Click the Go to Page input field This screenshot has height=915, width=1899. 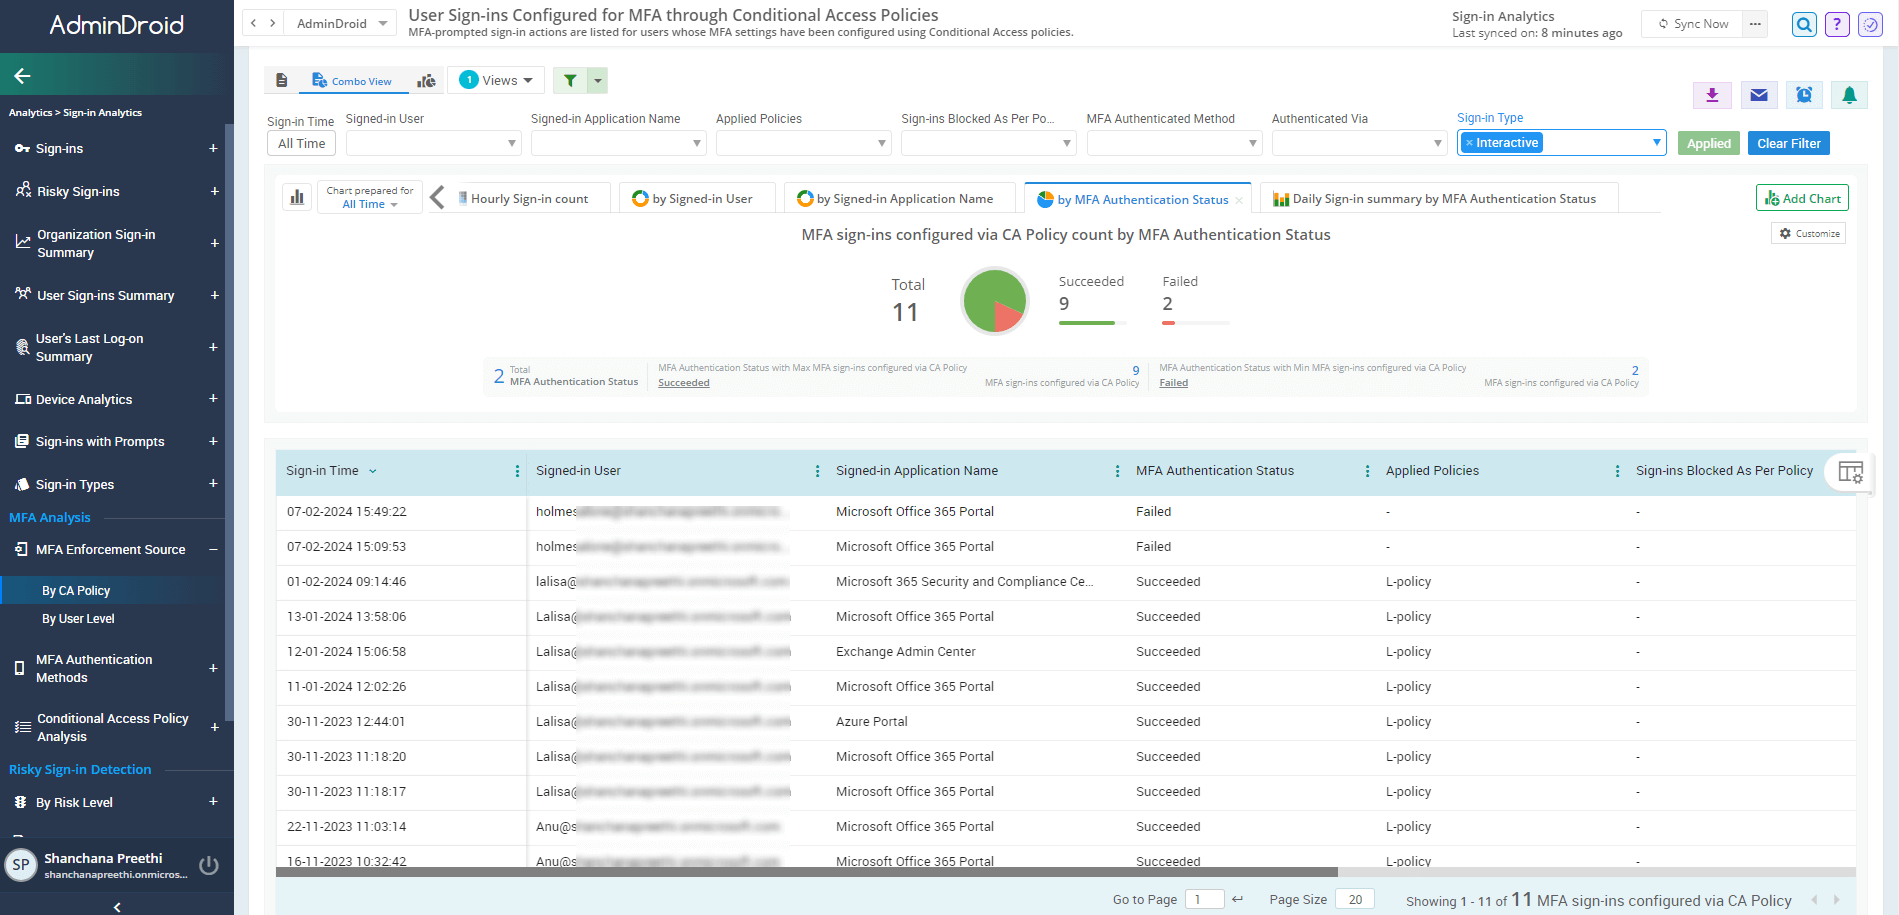[x=1203, y=899]
